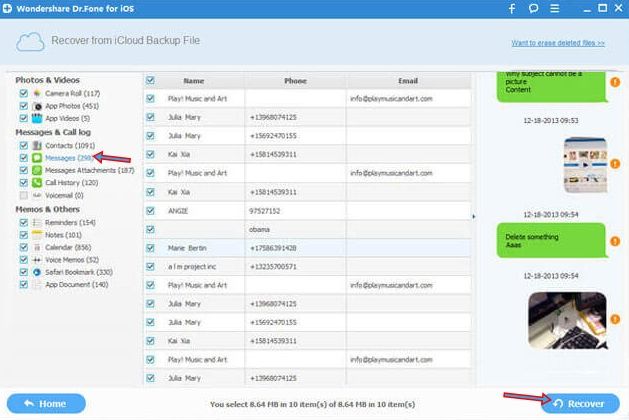
Task: Click the iCloud cloud icon in header
Action: click(x=30, y=42)
